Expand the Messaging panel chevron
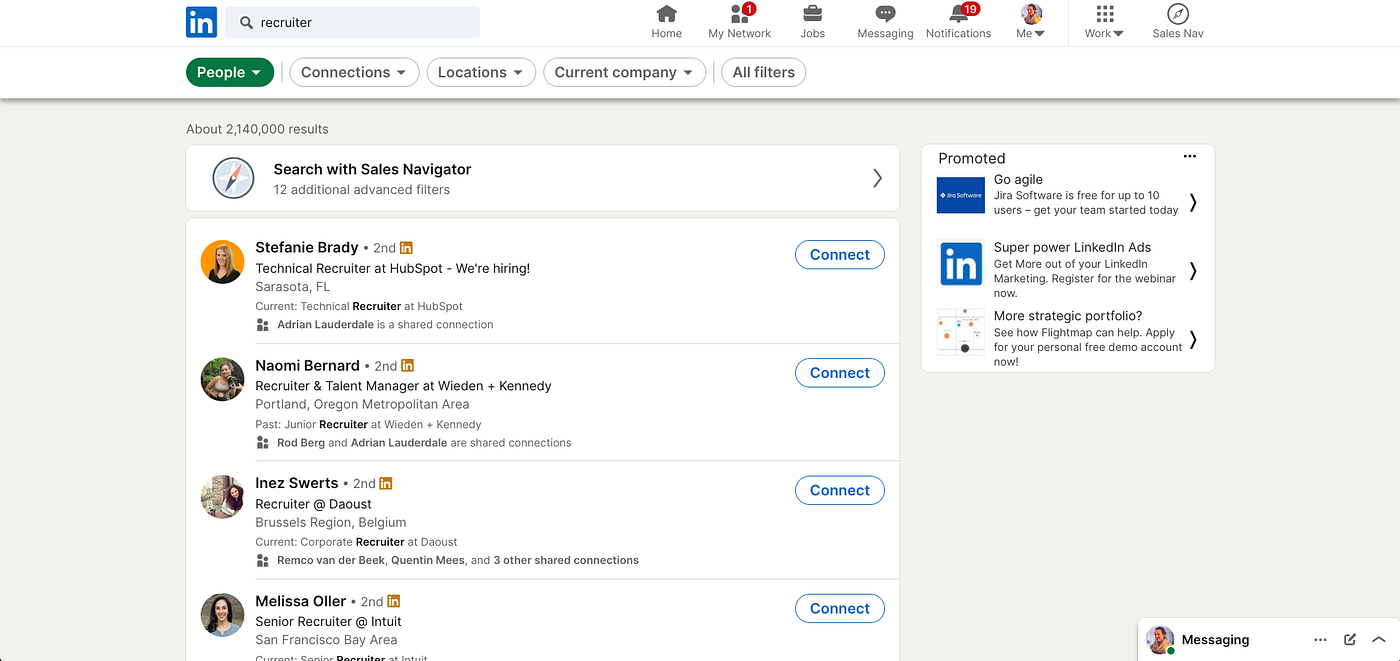The width and height of the screenshot is (1400, 661). point(1379,640)
